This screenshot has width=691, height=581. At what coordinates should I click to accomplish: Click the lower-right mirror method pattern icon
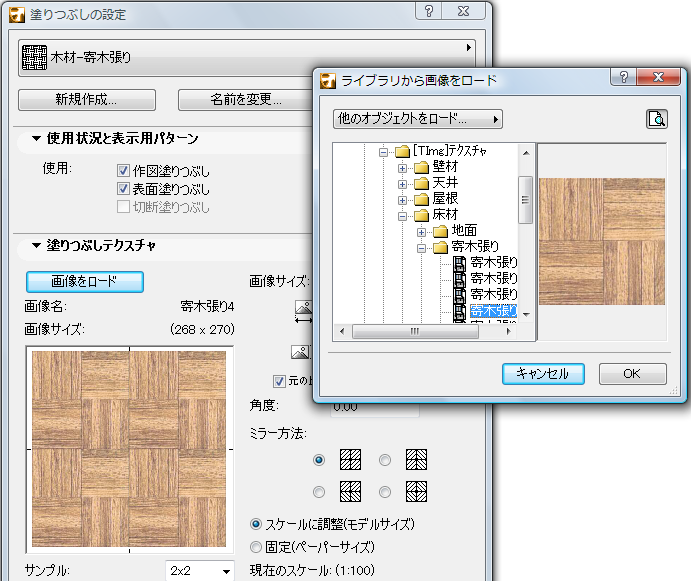(416, 492)
